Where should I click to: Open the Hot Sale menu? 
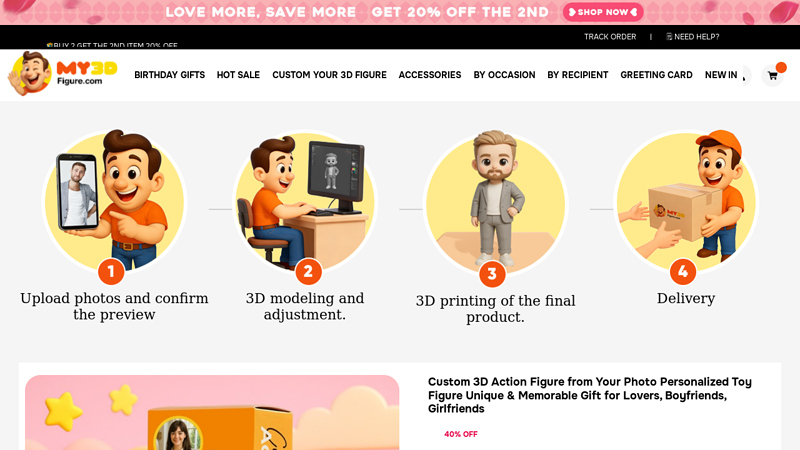(x=238, y=75)
